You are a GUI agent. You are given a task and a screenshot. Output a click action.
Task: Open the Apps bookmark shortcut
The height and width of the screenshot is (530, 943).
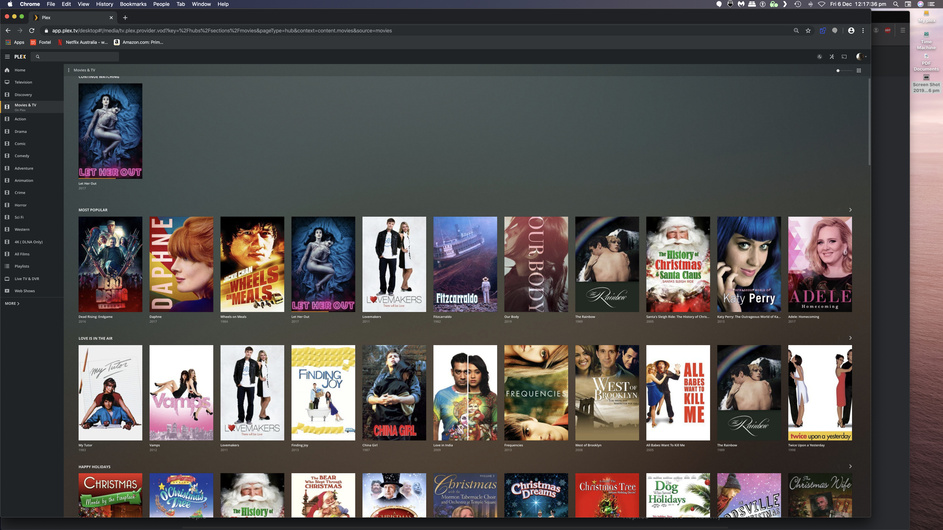(15, 42)
